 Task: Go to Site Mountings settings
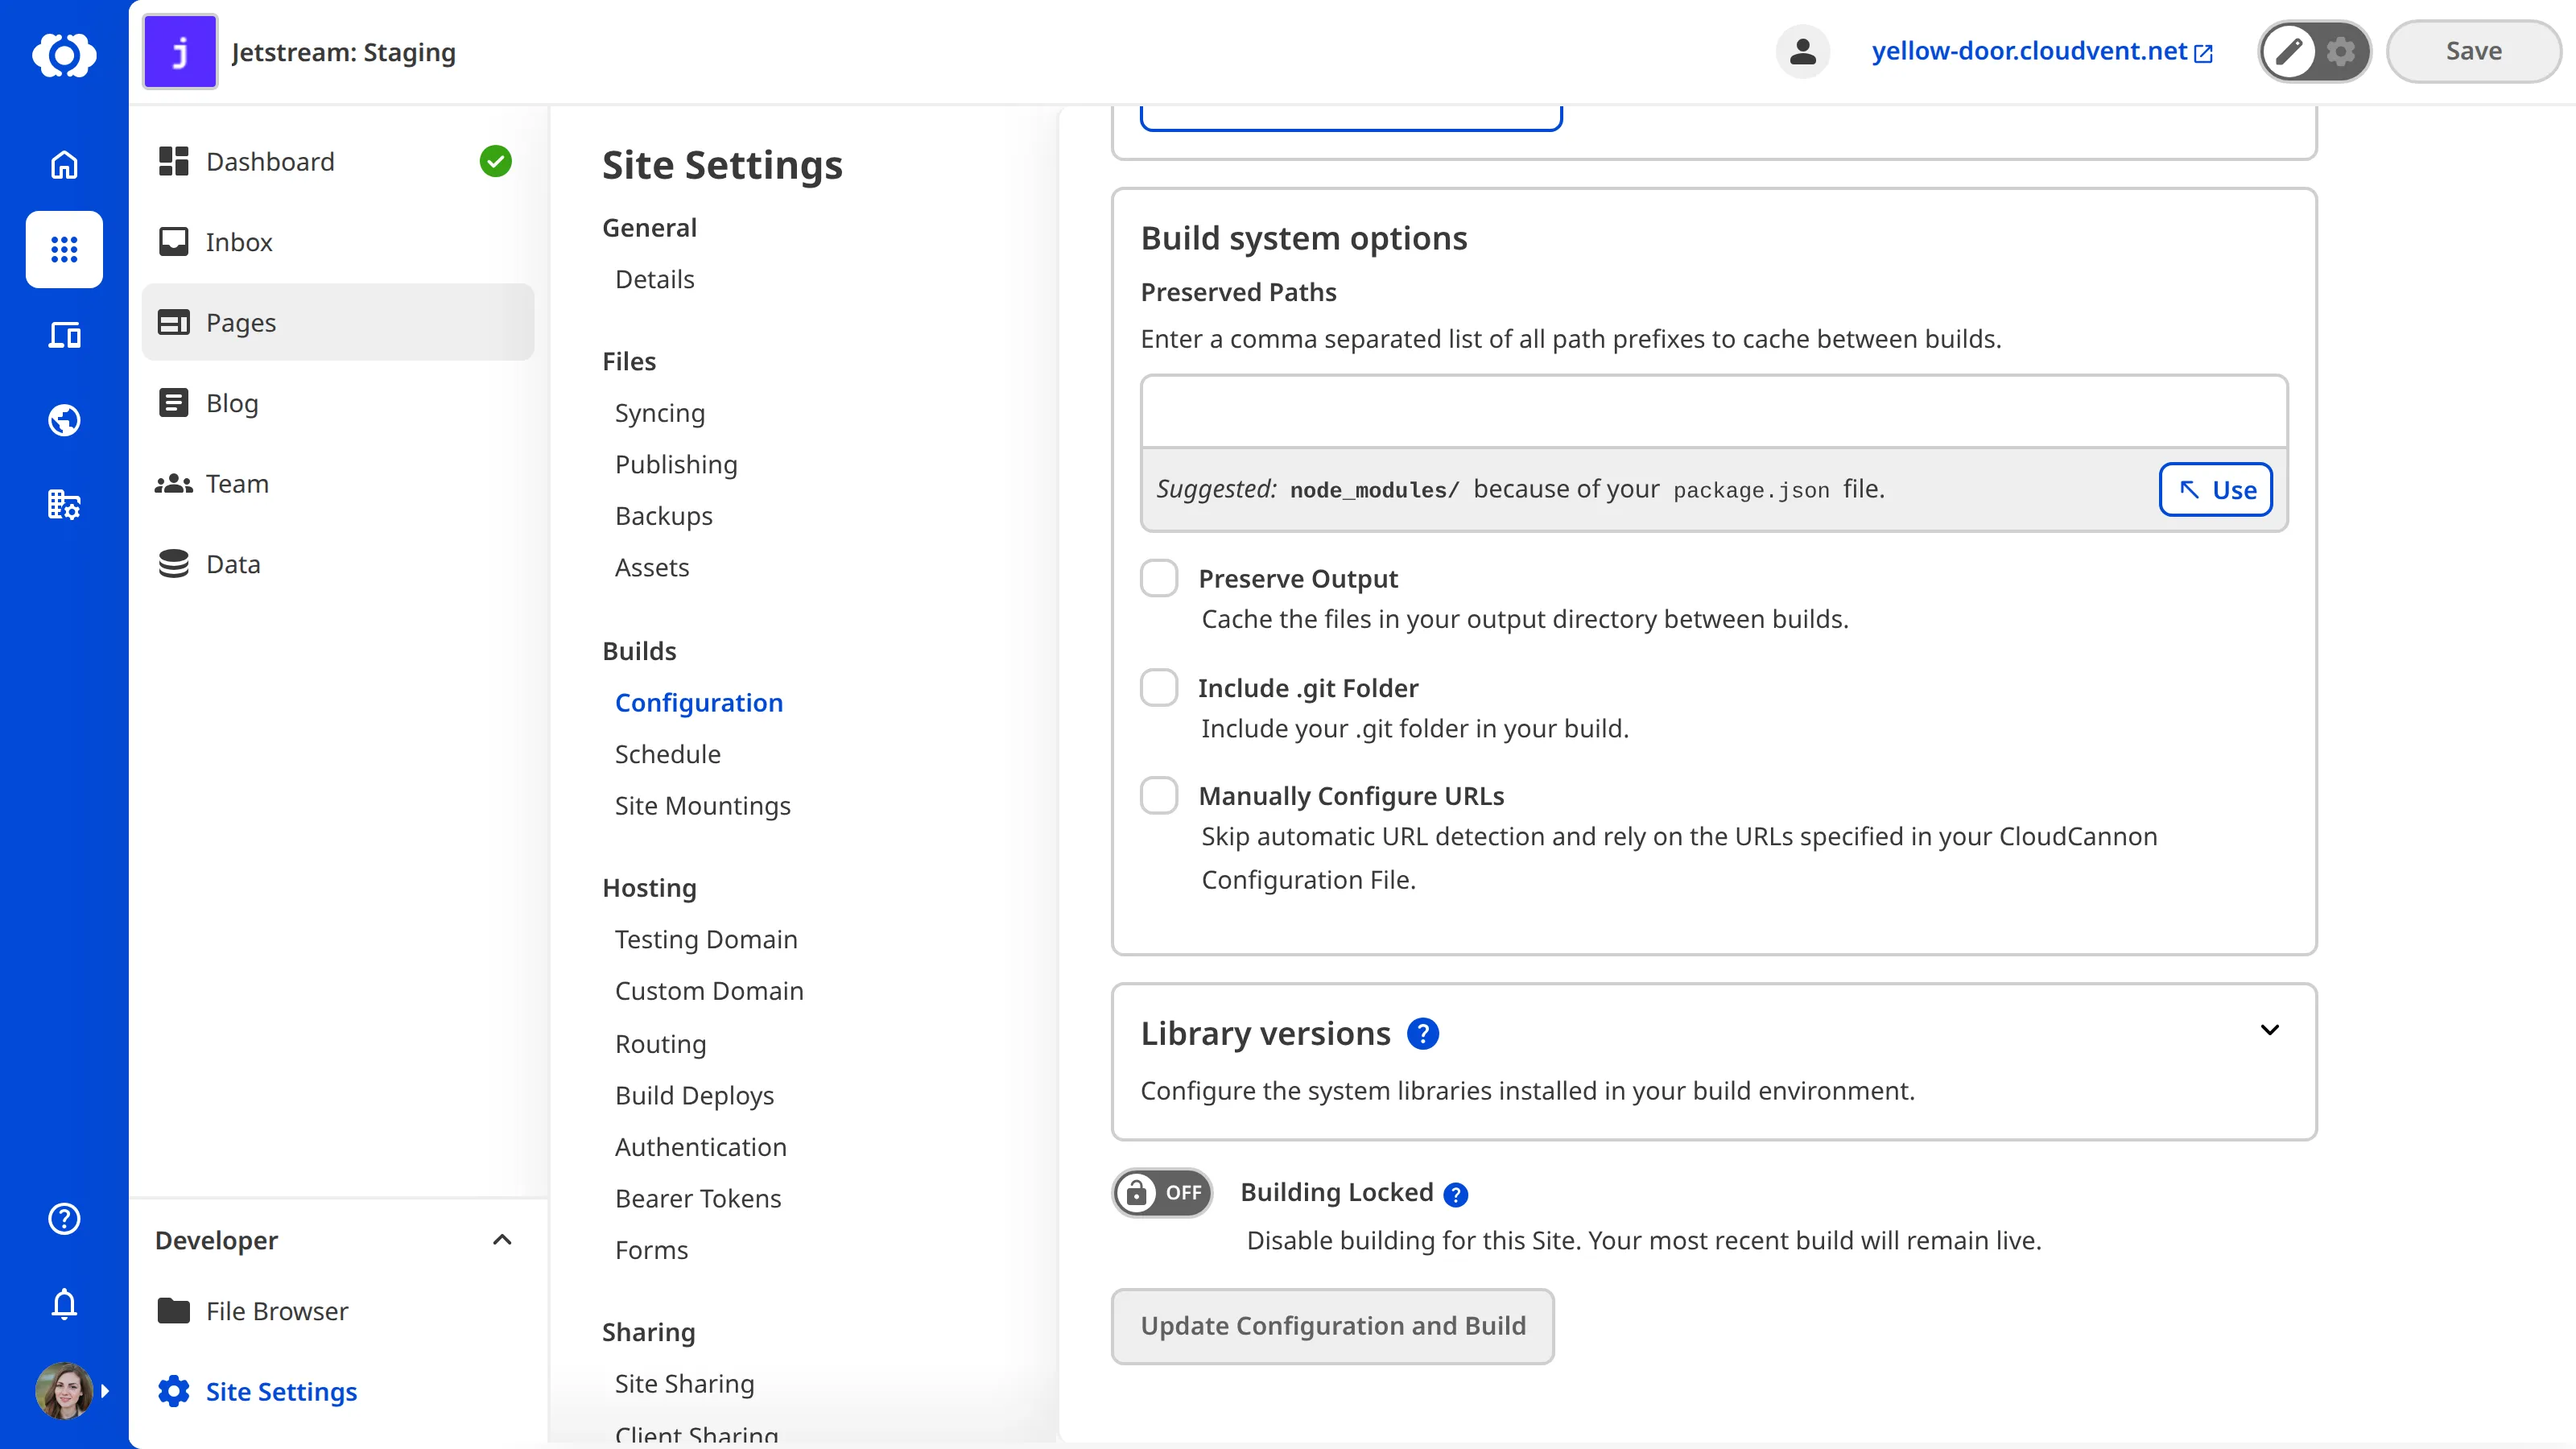click(703, 806)
